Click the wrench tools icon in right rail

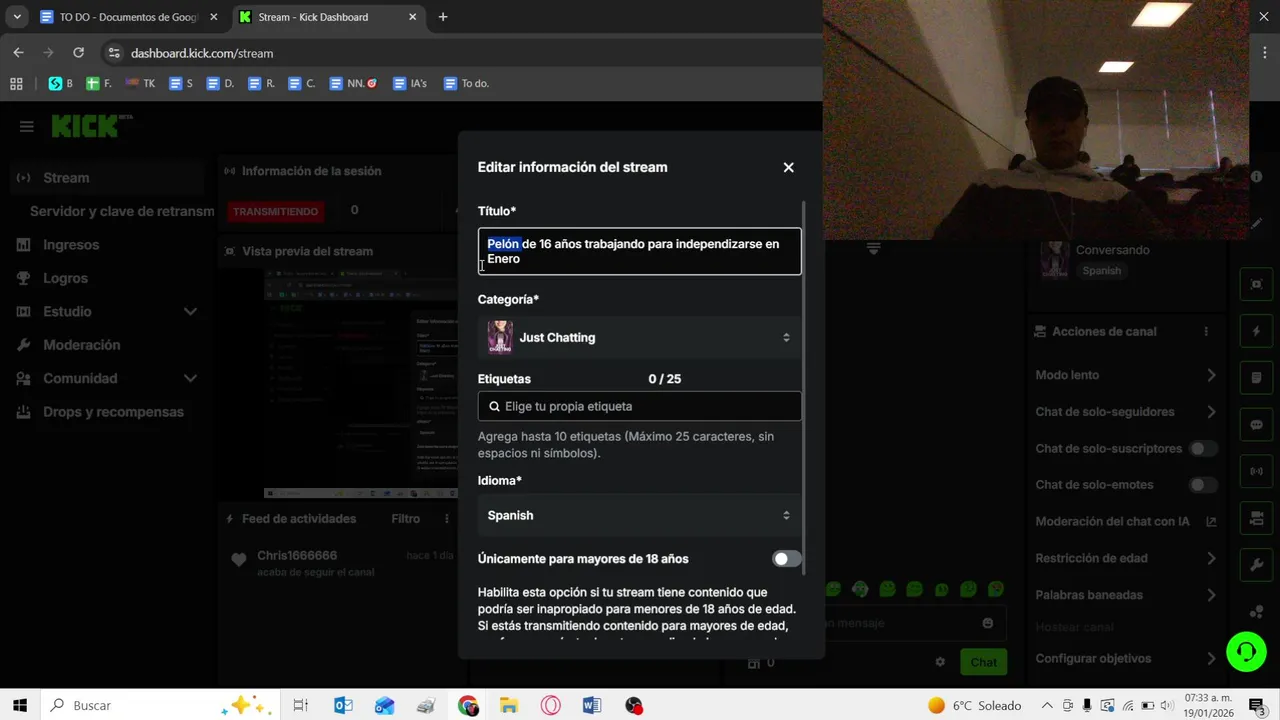tap(1257, 565)
